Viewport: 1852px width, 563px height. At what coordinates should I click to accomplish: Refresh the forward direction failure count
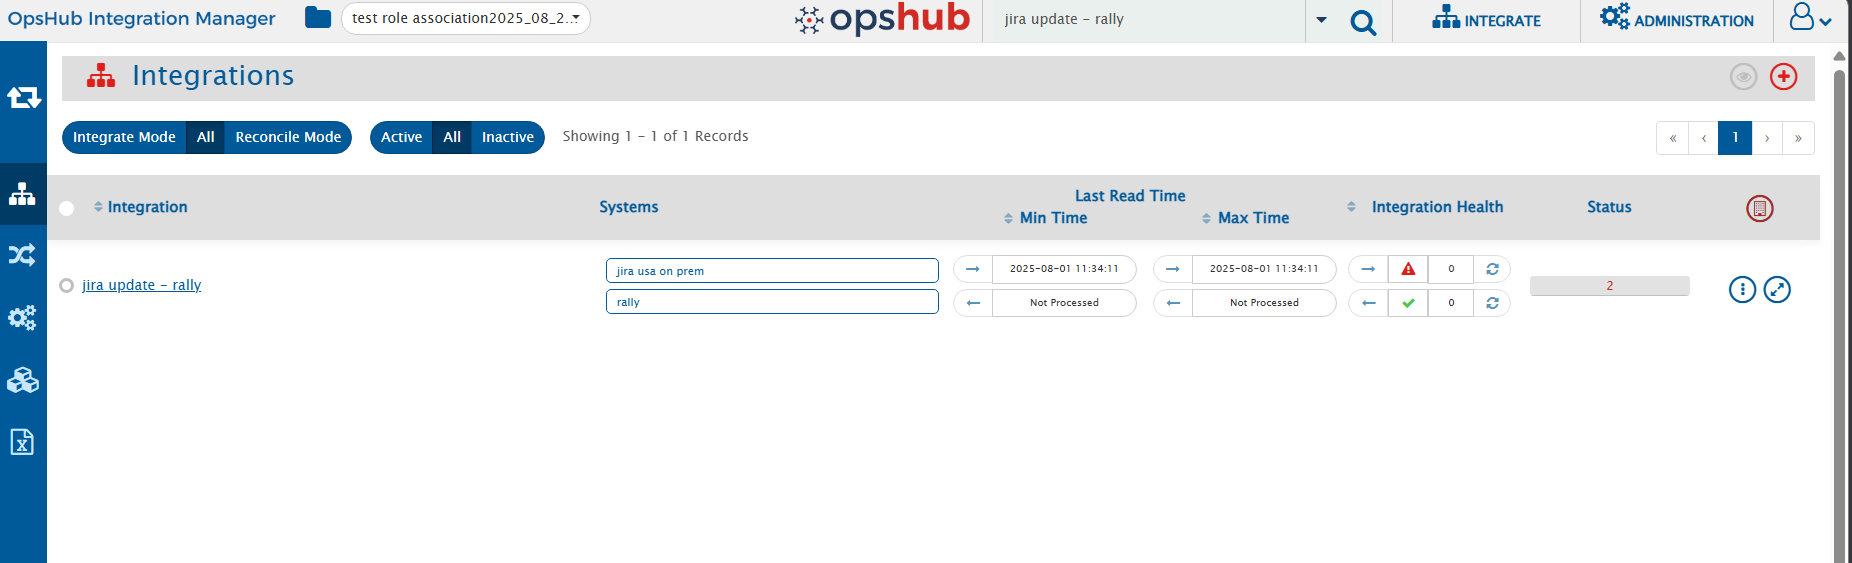1492,269
